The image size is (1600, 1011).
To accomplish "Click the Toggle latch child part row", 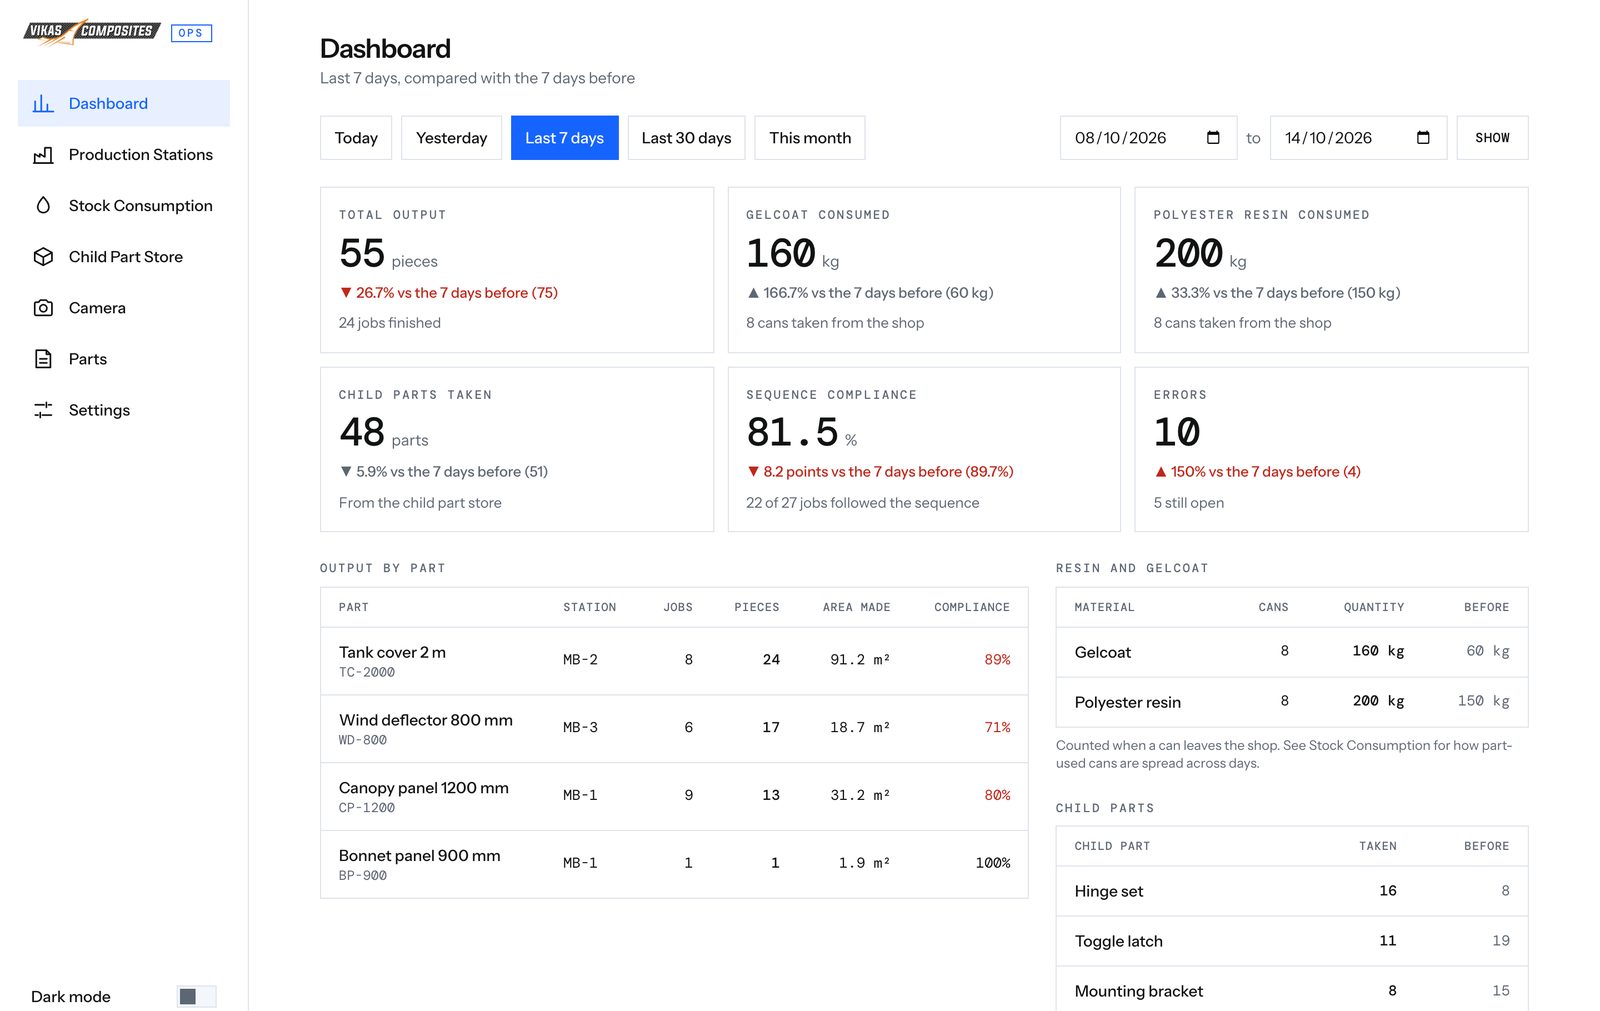I will pyautogui.click(x=1292, y=941).
